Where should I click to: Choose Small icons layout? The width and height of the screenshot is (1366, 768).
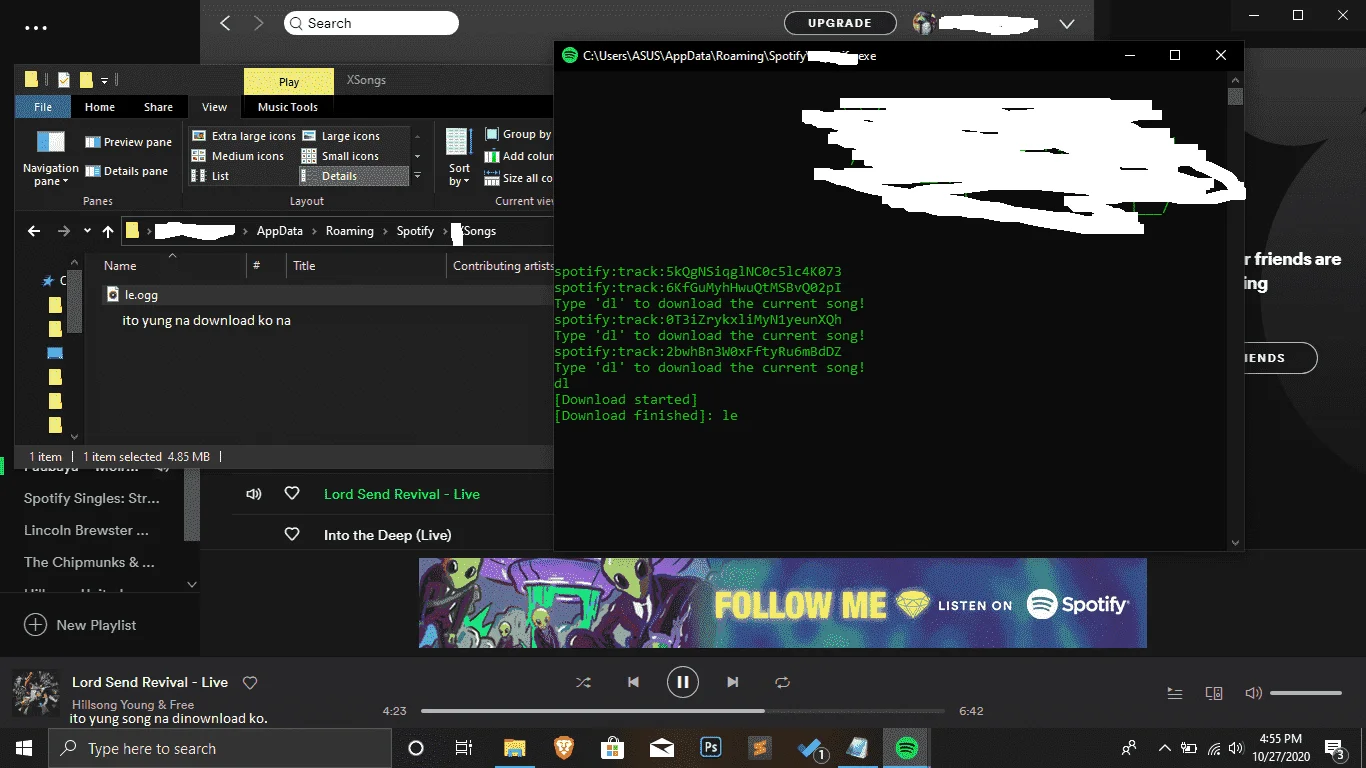tap(340, 156)
